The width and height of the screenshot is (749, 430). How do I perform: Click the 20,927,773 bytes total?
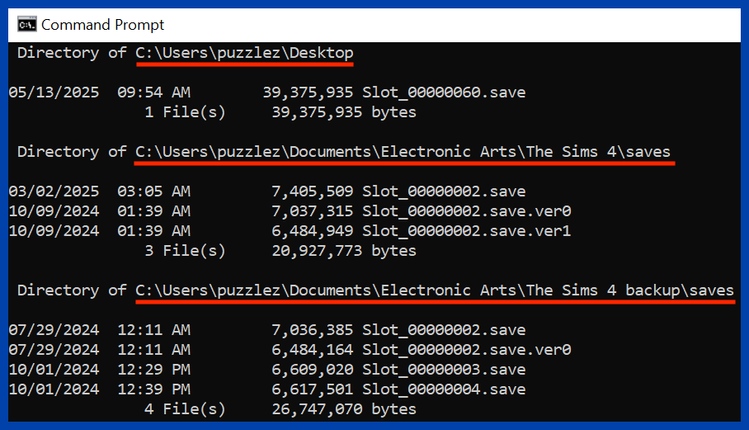coord(344,250)
